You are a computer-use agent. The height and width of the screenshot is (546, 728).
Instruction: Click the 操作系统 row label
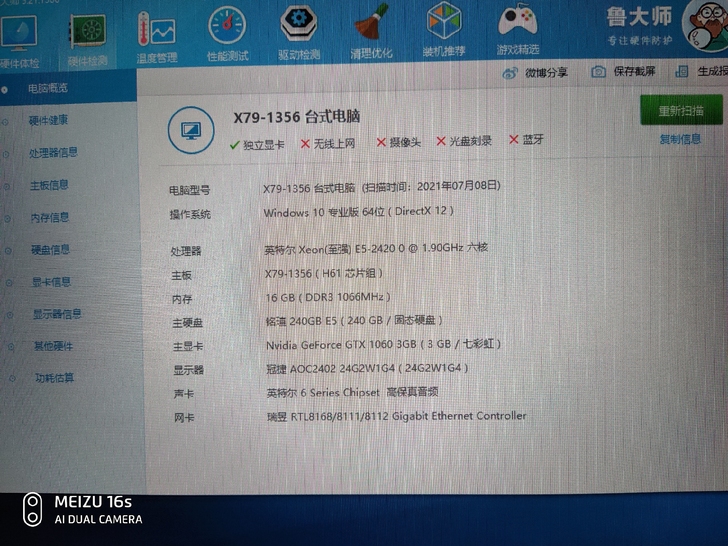pos(190,214)
